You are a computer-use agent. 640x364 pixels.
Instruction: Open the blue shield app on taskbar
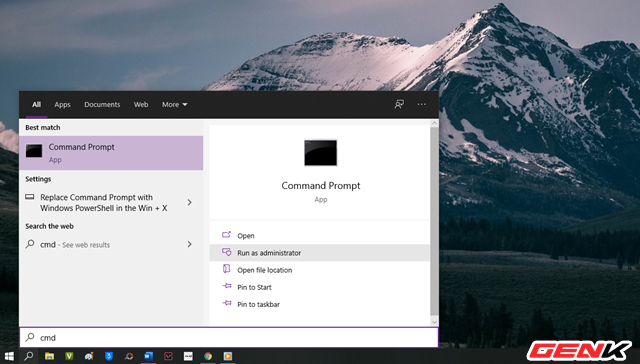109,356
